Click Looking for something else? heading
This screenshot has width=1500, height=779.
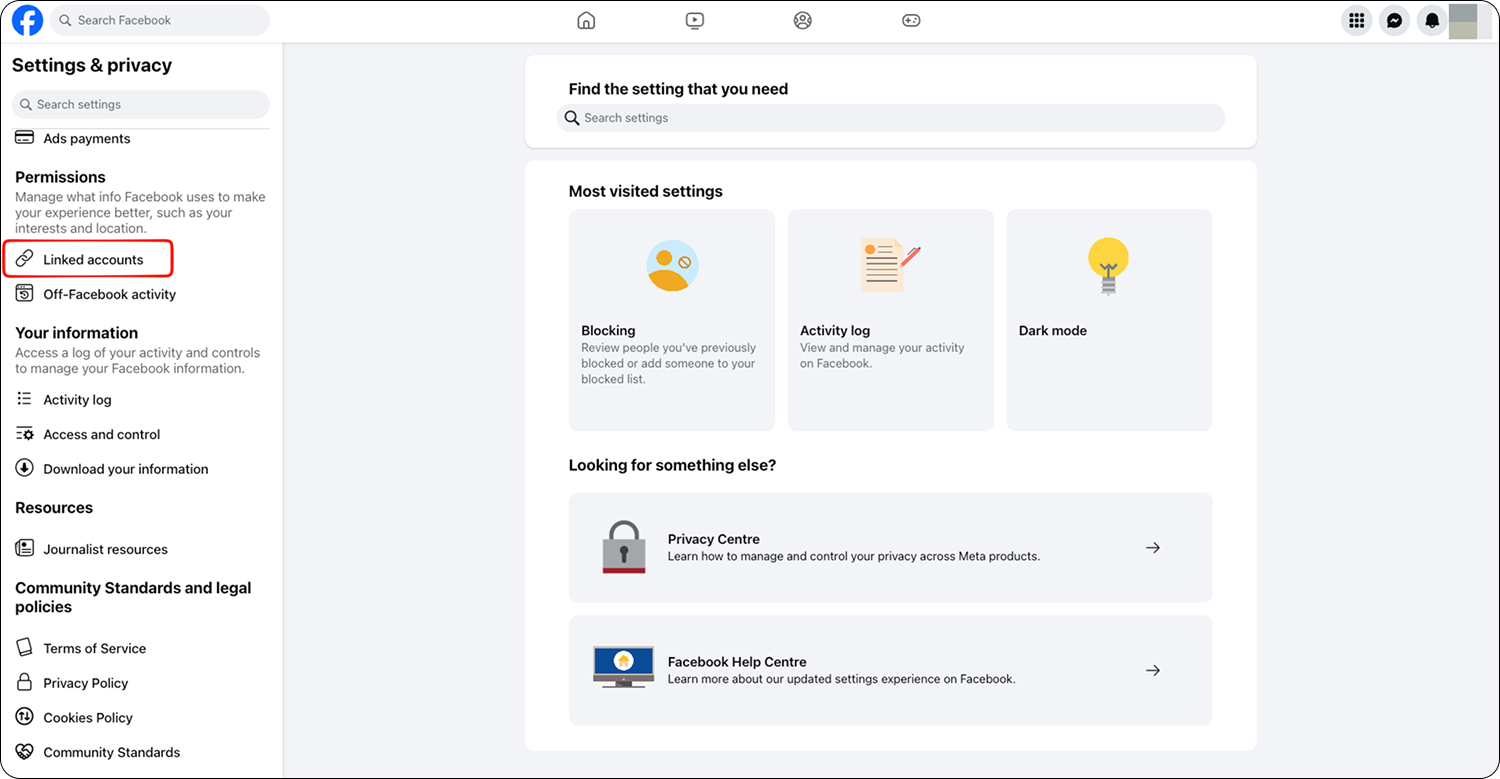click(673, 465)
